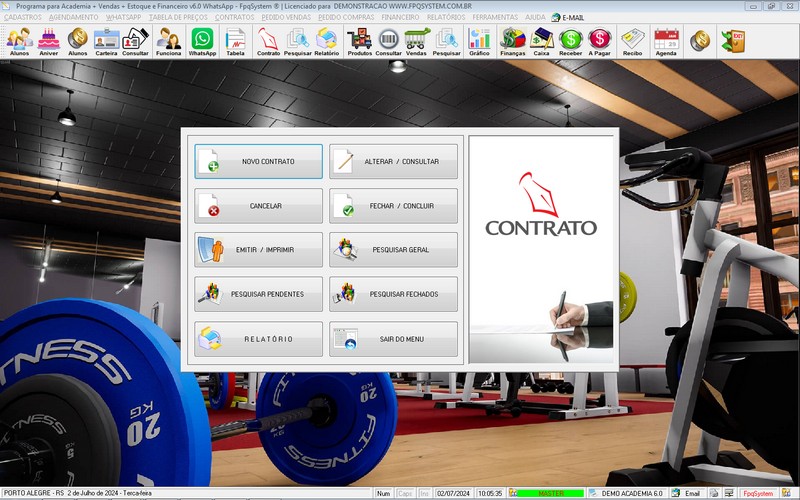
Task: Click the red A Pagar dollar icon
Action: (599, 41)
